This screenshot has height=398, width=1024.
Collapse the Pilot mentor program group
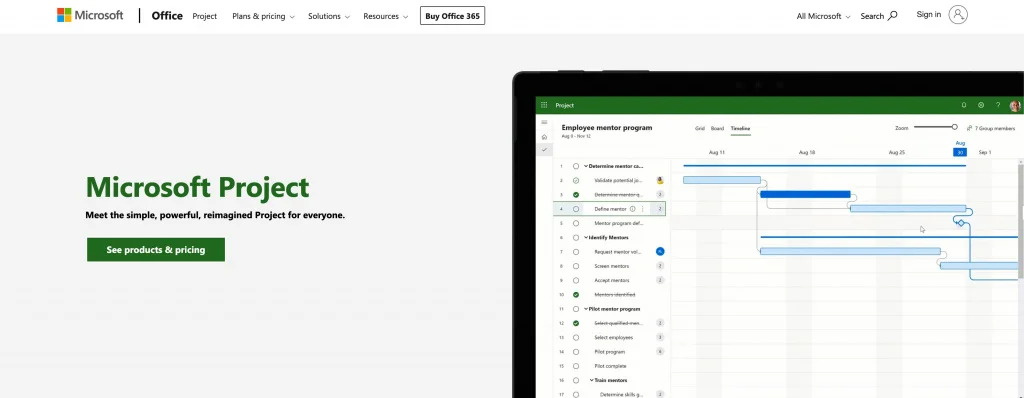click(x=586, y=308)
